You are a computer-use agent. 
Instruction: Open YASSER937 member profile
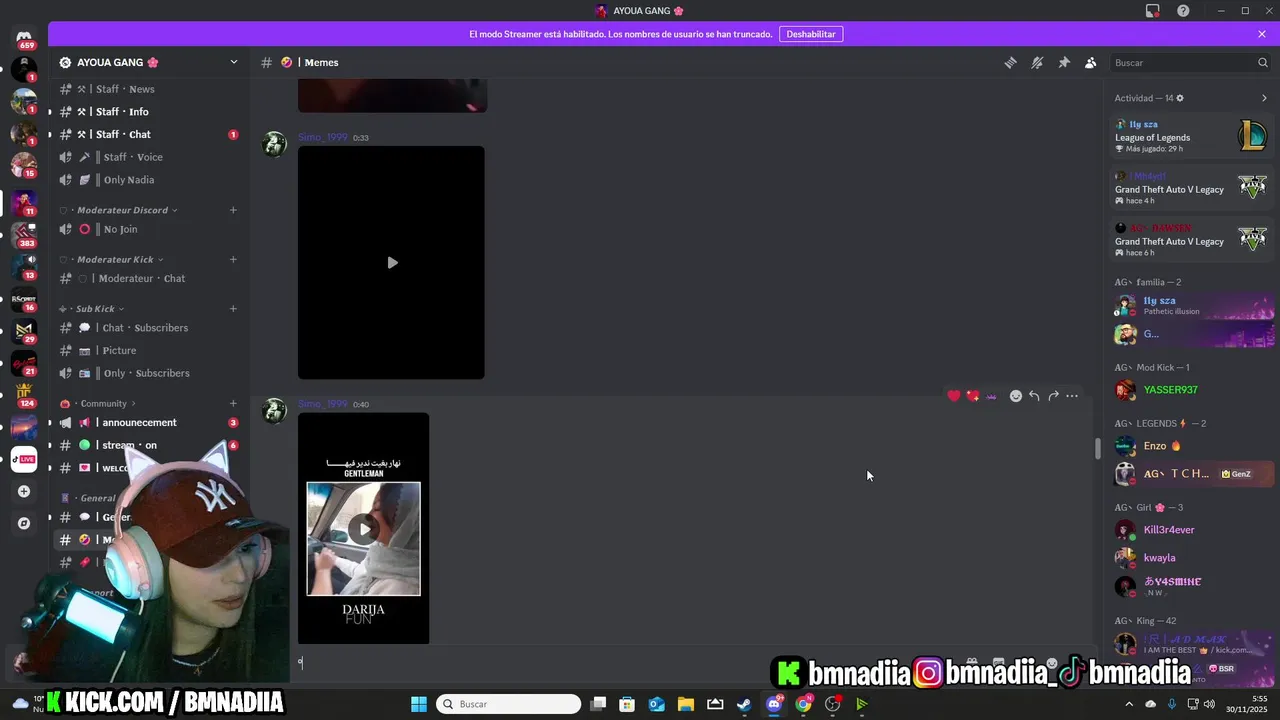pyautogui.click(x=1190, y=390)
